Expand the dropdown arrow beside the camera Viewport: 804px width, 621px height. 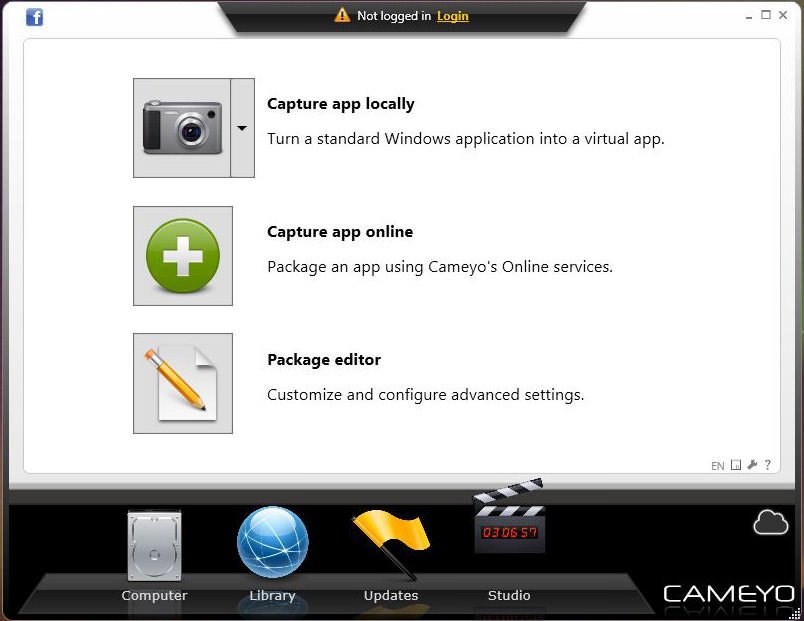[x=243, y=128]
